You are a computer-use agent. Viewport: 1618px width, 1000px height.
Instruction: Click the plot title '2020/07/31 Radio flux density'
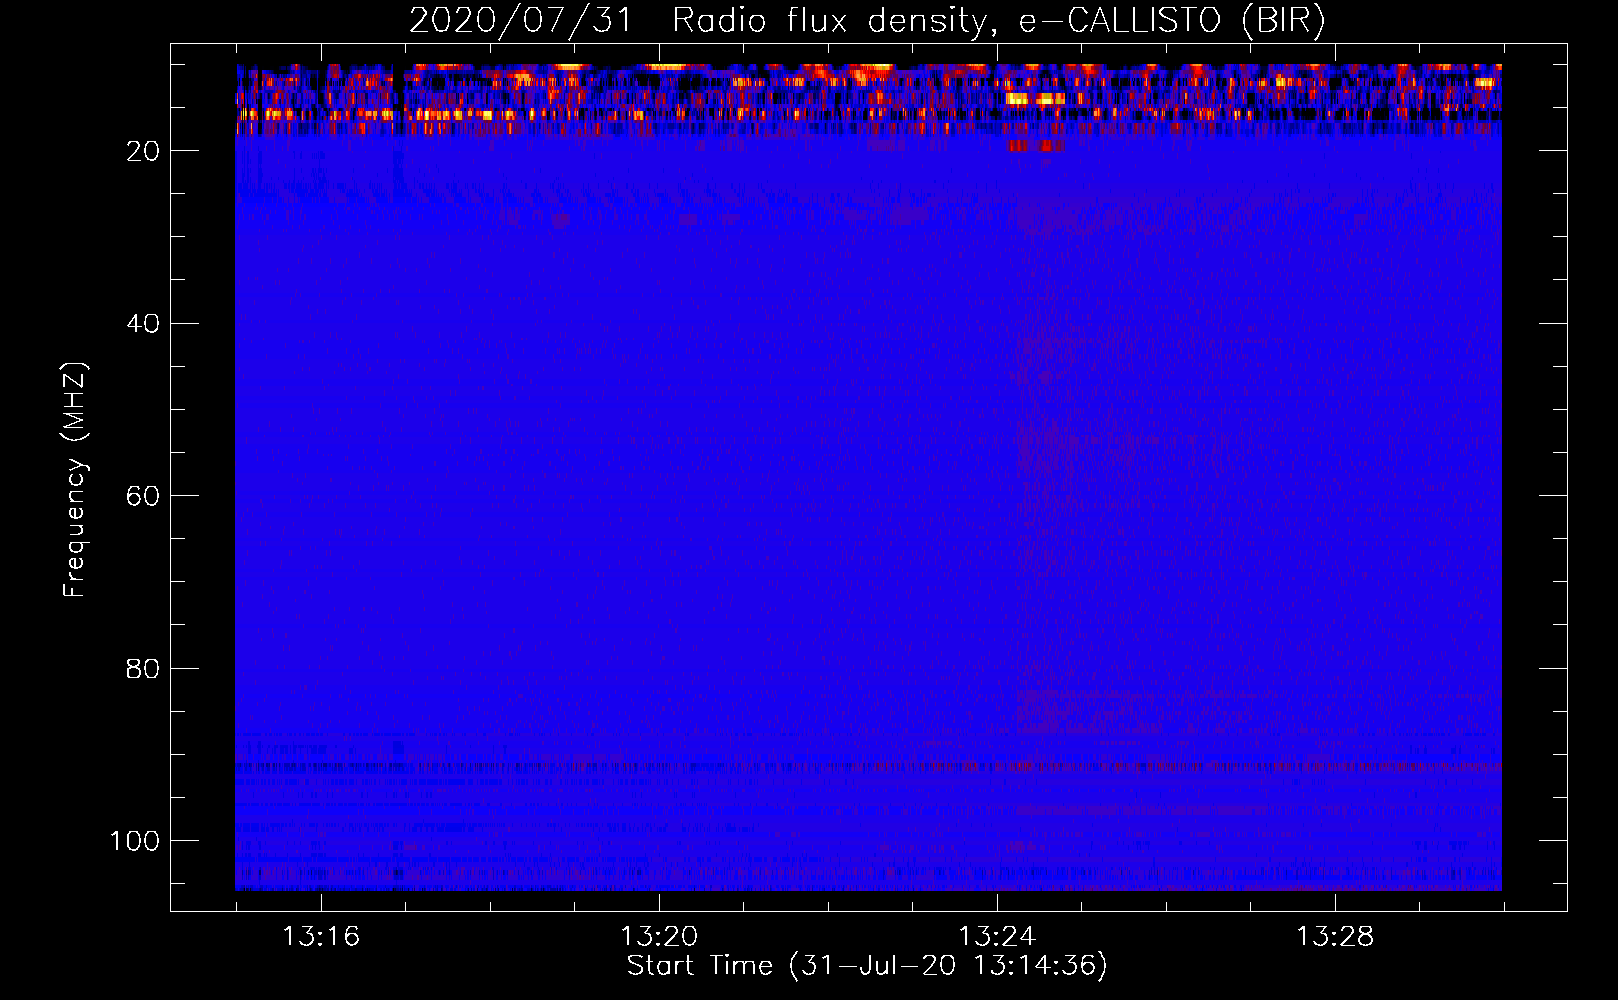(x=867, y=20)
